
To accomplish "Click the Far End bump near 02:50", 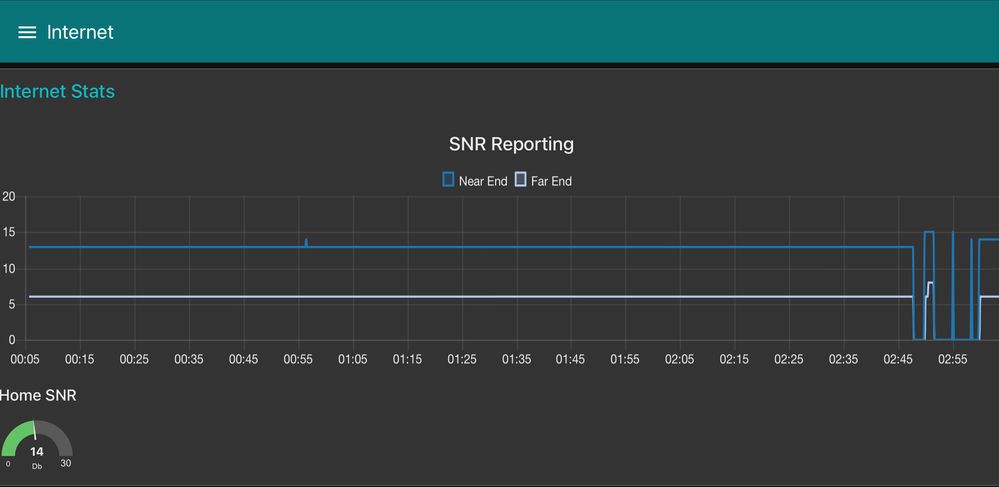I will point(930,284).
